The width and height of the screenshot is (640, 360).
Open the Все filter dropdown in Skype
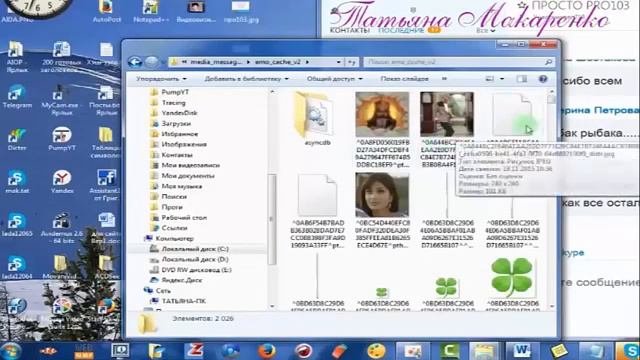(486, 31)
